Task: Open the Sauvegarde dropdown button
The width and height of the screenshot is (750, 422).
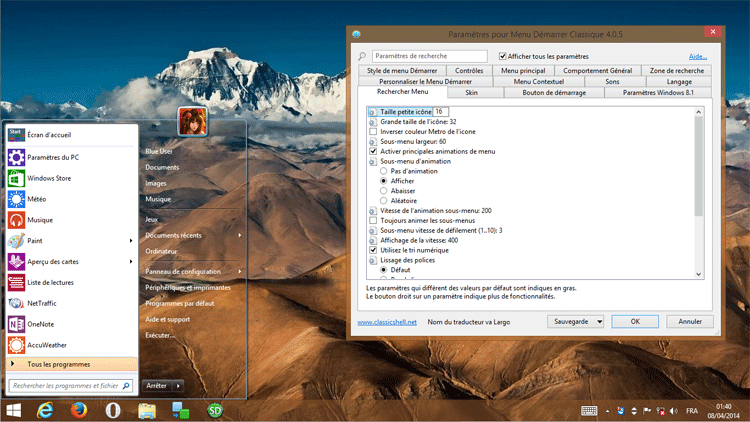Action: pos(576,321)
